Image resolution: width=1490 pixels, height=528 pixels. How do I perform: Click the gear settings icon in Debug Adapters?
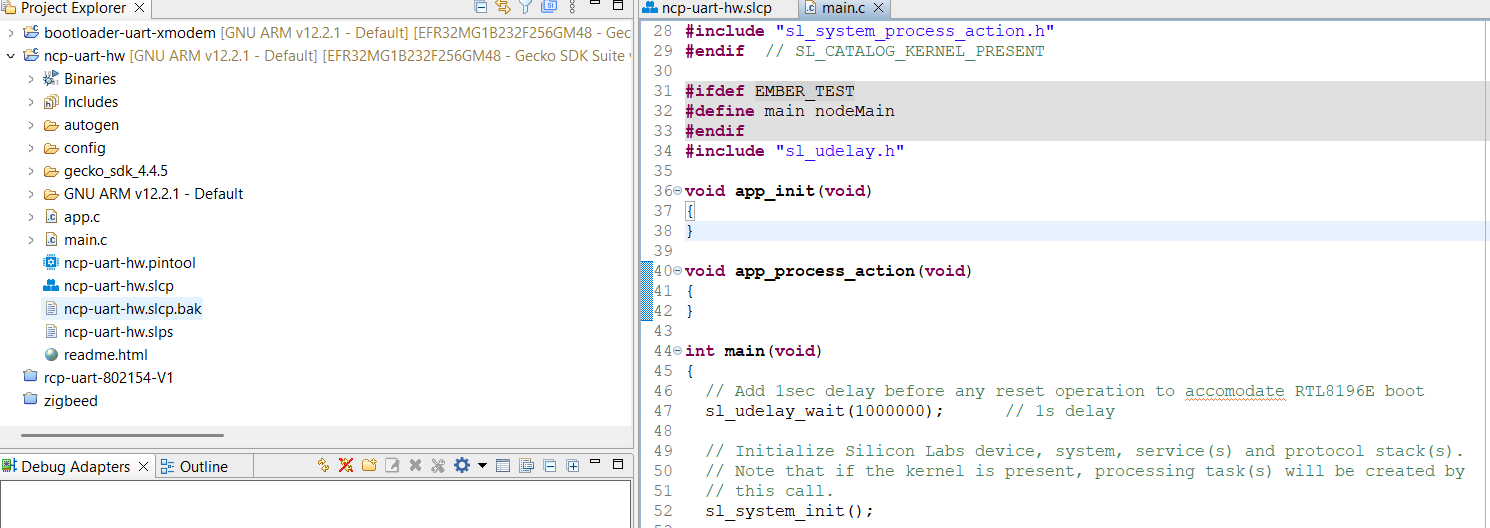pos(461,466)
